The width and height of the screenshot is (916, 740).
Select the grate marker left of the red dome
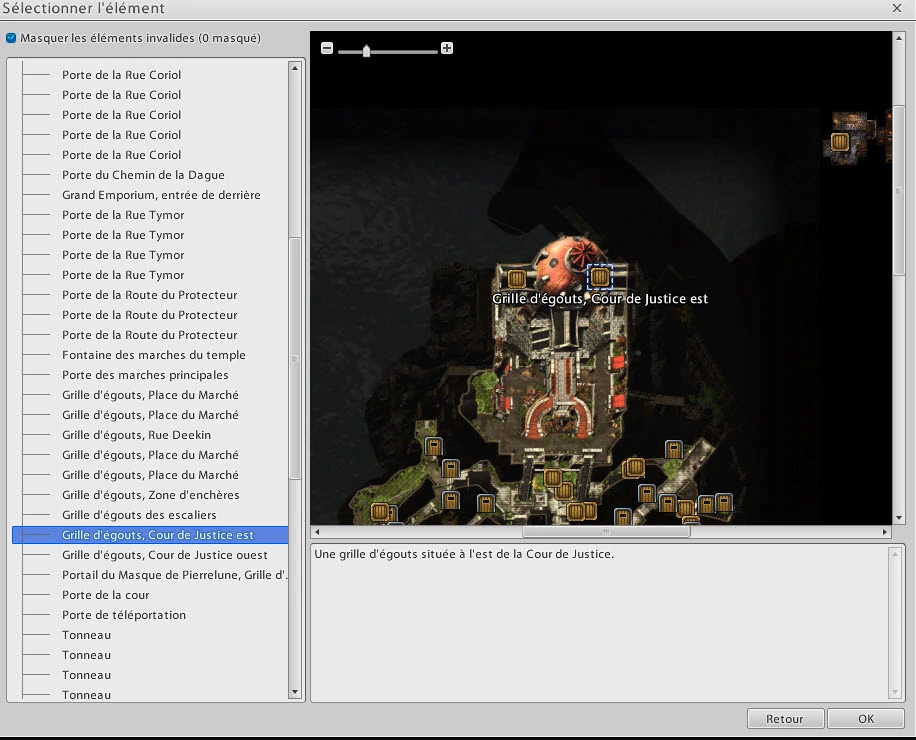click(x=516, y=279)
